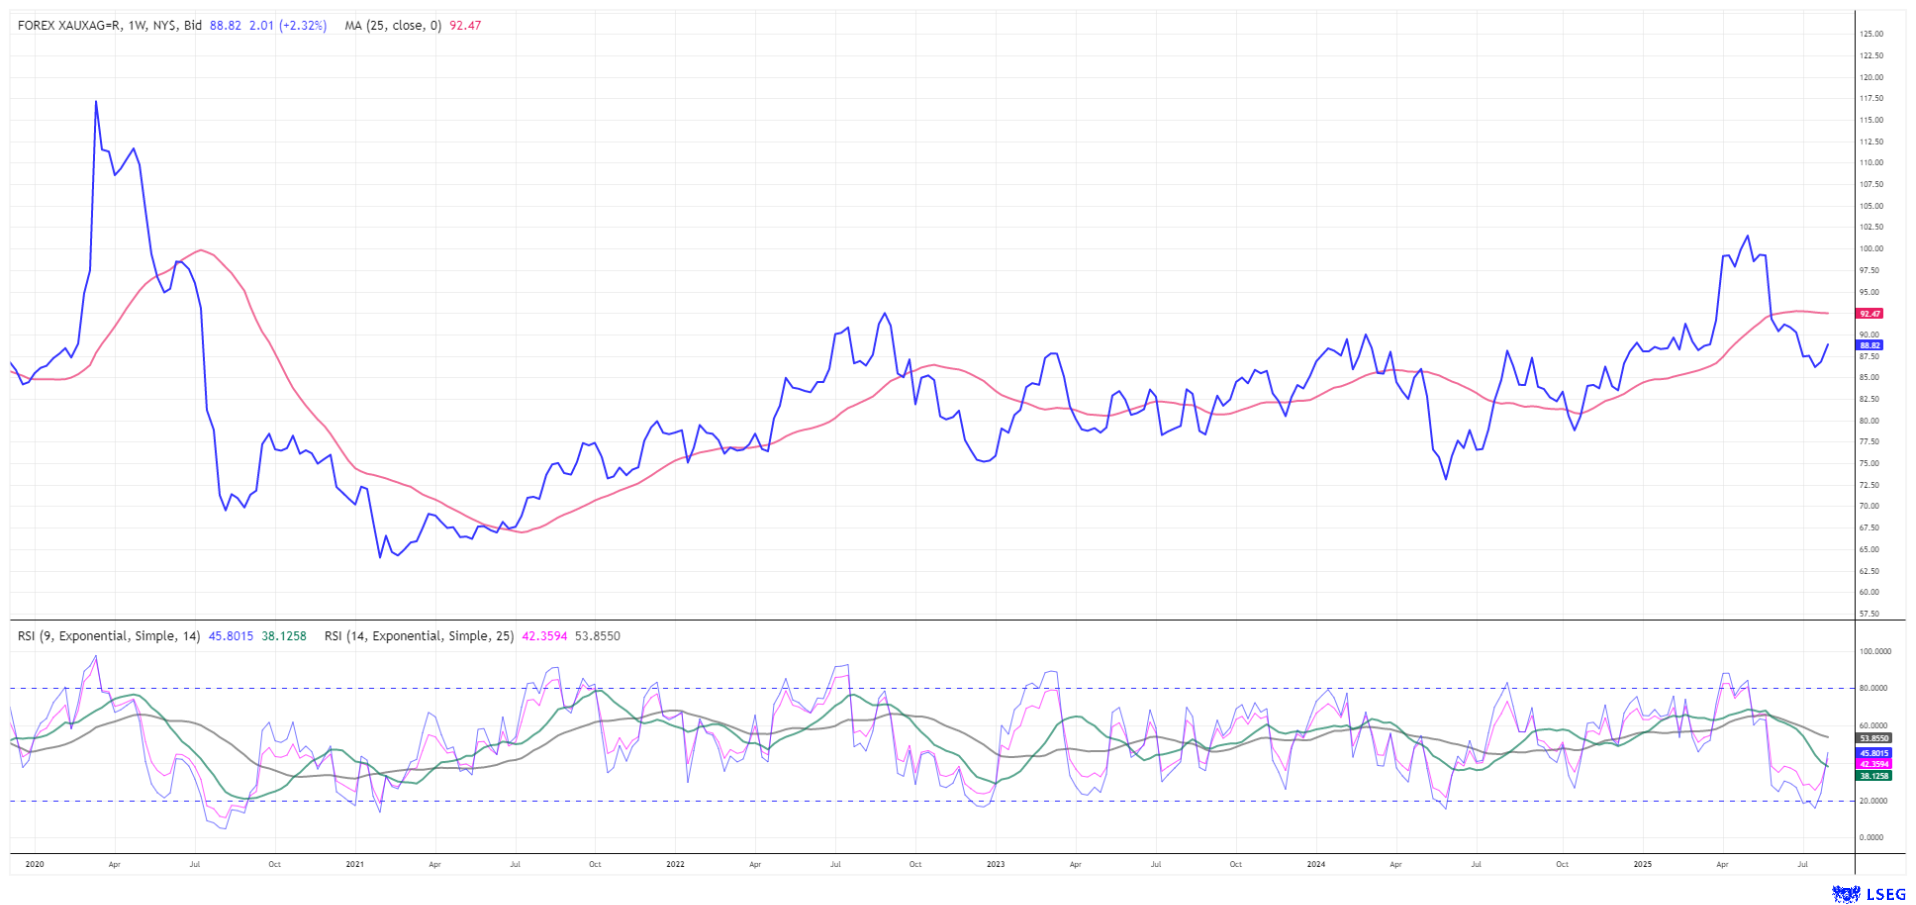This screenshot has width=1916, height=905.
Task: Click the 2020 label on the time axis
Action: pos(34,864)
